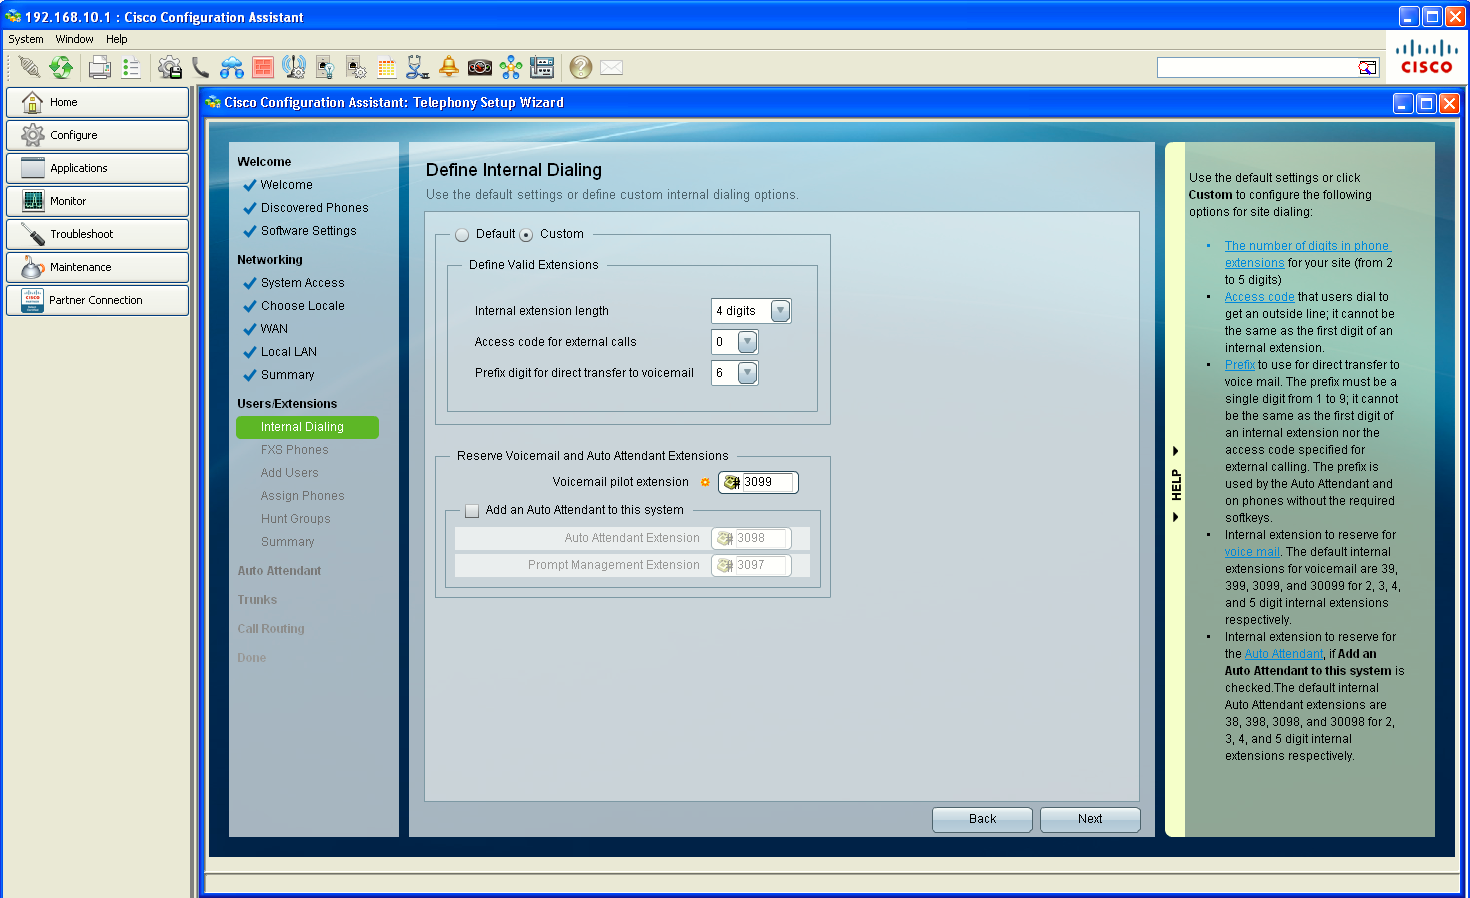
Task: Click the port with light bulb icon
Action: 325,67
